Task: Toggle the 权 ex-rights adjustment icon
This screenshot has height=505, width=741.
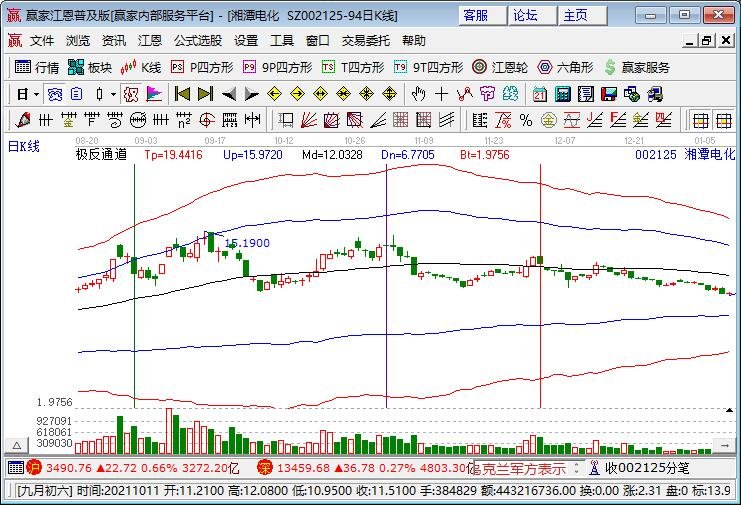Action: (131, 94)
